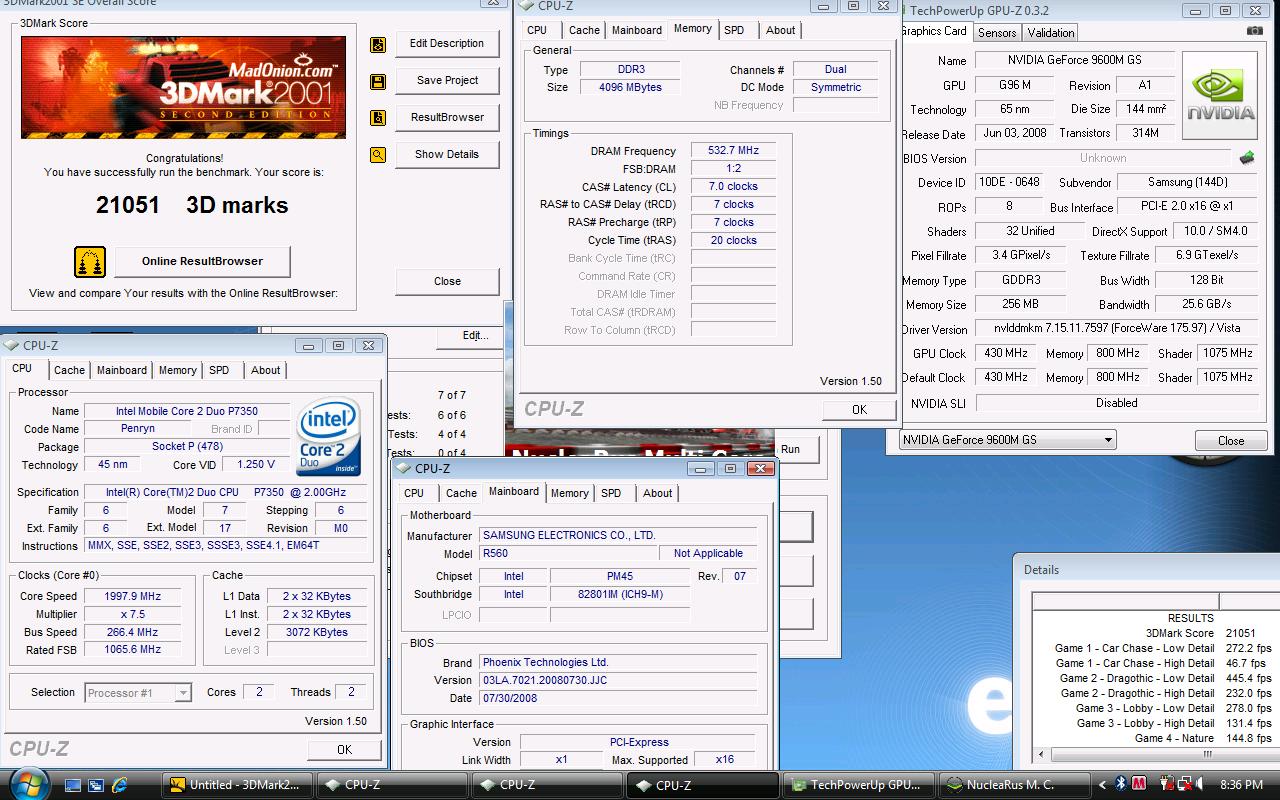Open Sensors tab in GPU-Z
This screenshot has width=1280, height=800.
997,33
